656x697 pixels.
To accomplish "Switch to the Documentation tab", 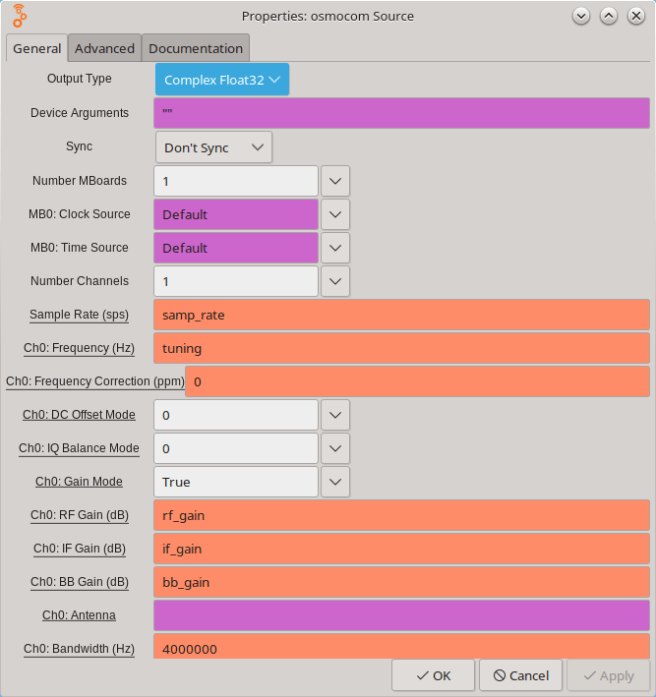I will pyautogui.click(x=195, y=48).
